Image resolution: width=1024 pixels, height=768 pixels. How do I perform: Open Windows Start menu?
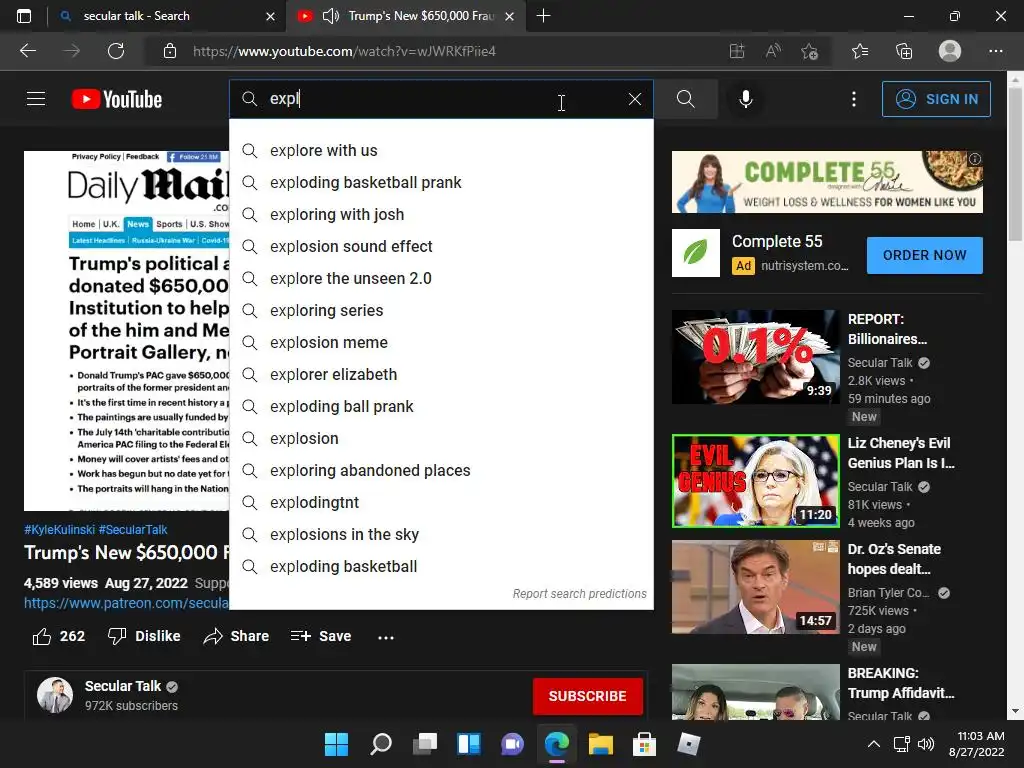(x=336, y=744)
